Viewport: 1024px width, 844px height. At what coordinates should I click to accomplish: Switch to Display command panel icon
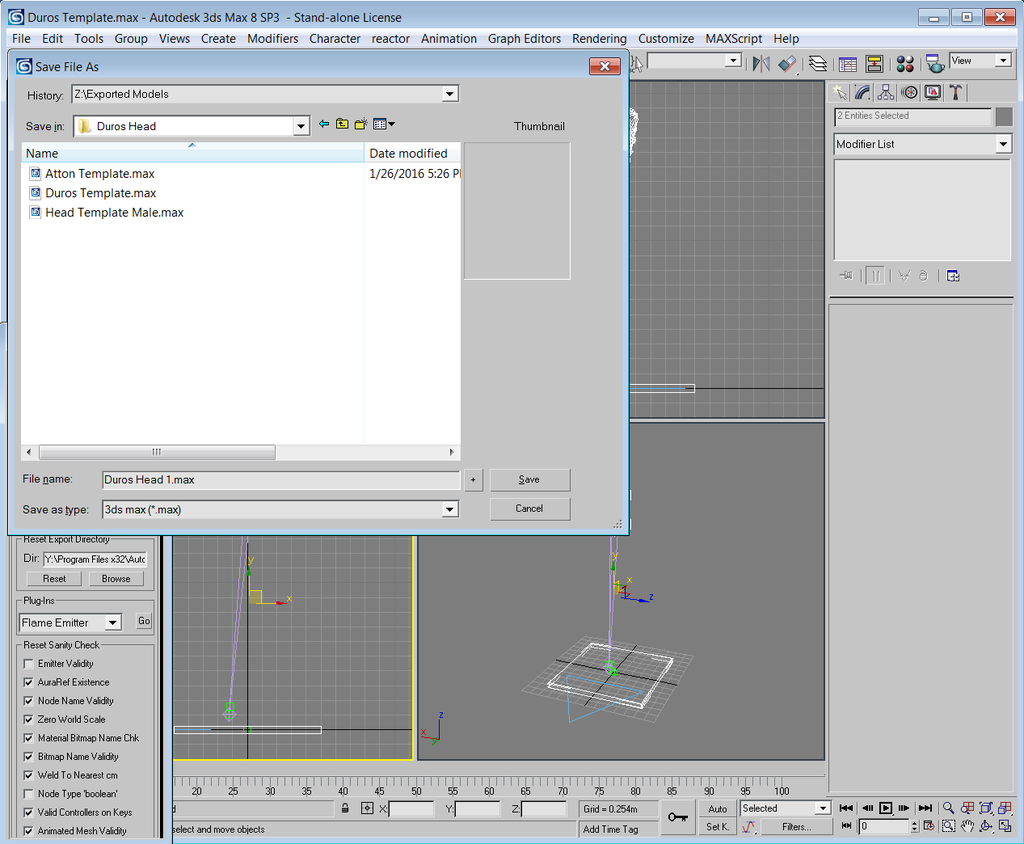click(x=933, y=93)
